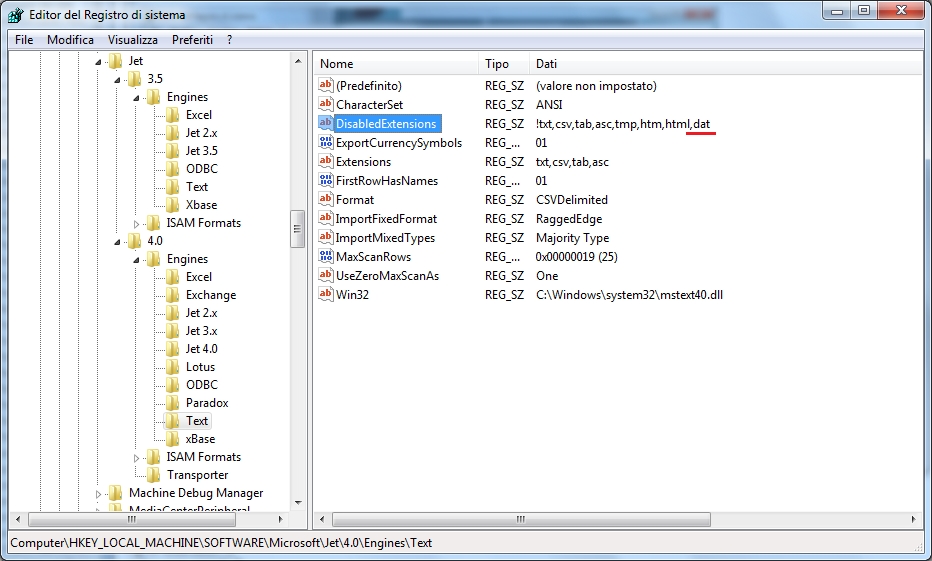Click the string icon of CharacterSet value
This screenshot has width=932, height=561.
(326, 104)
